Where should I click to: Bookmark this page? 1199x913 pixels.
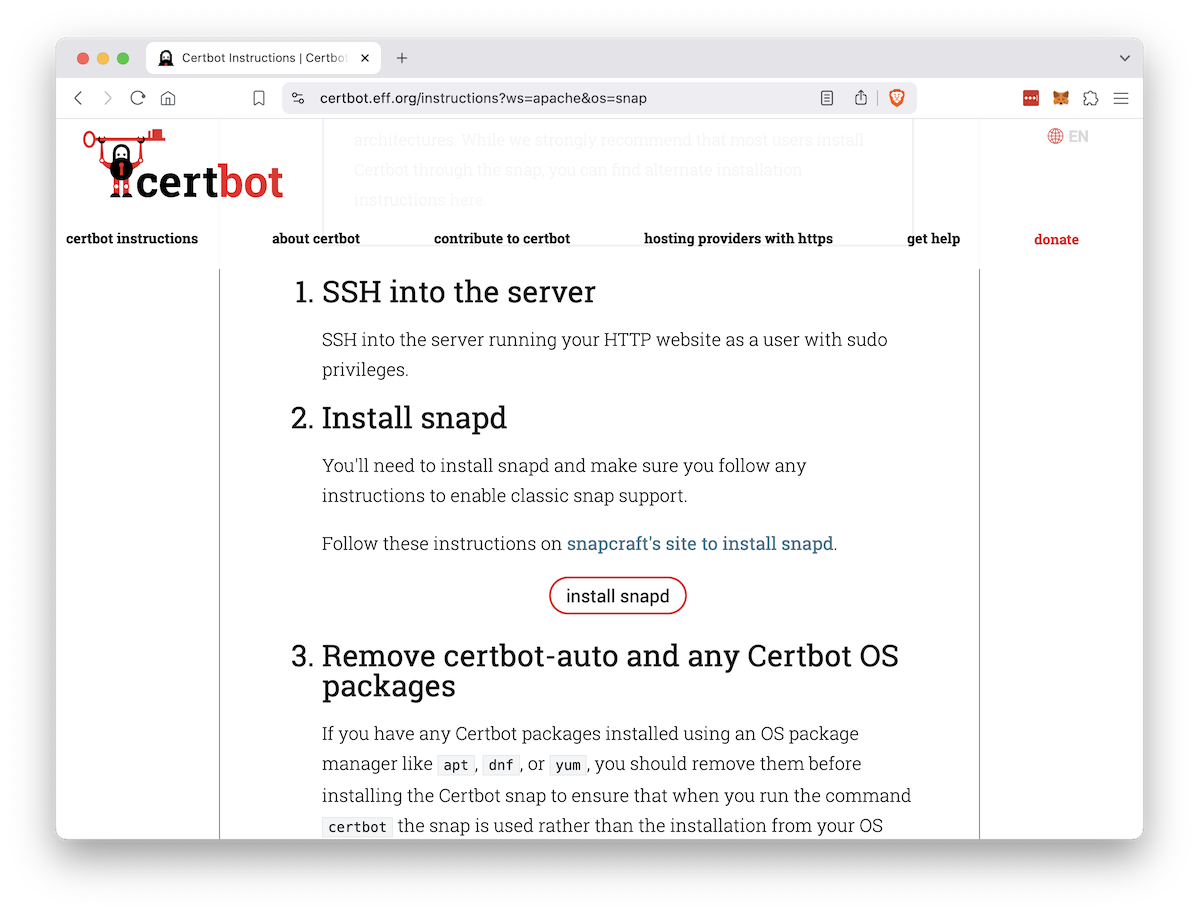(259, 98)
